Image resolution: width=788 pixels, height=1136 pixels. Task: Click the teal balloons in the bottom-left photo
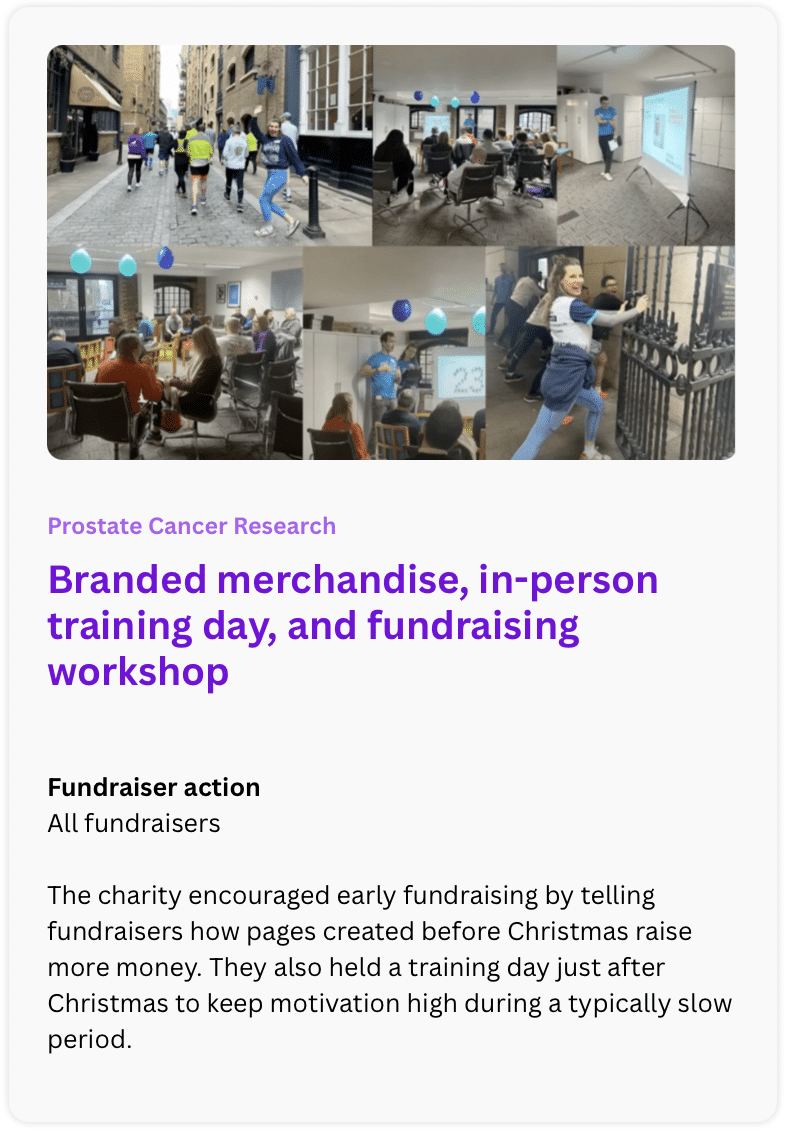tap(103, 263)
